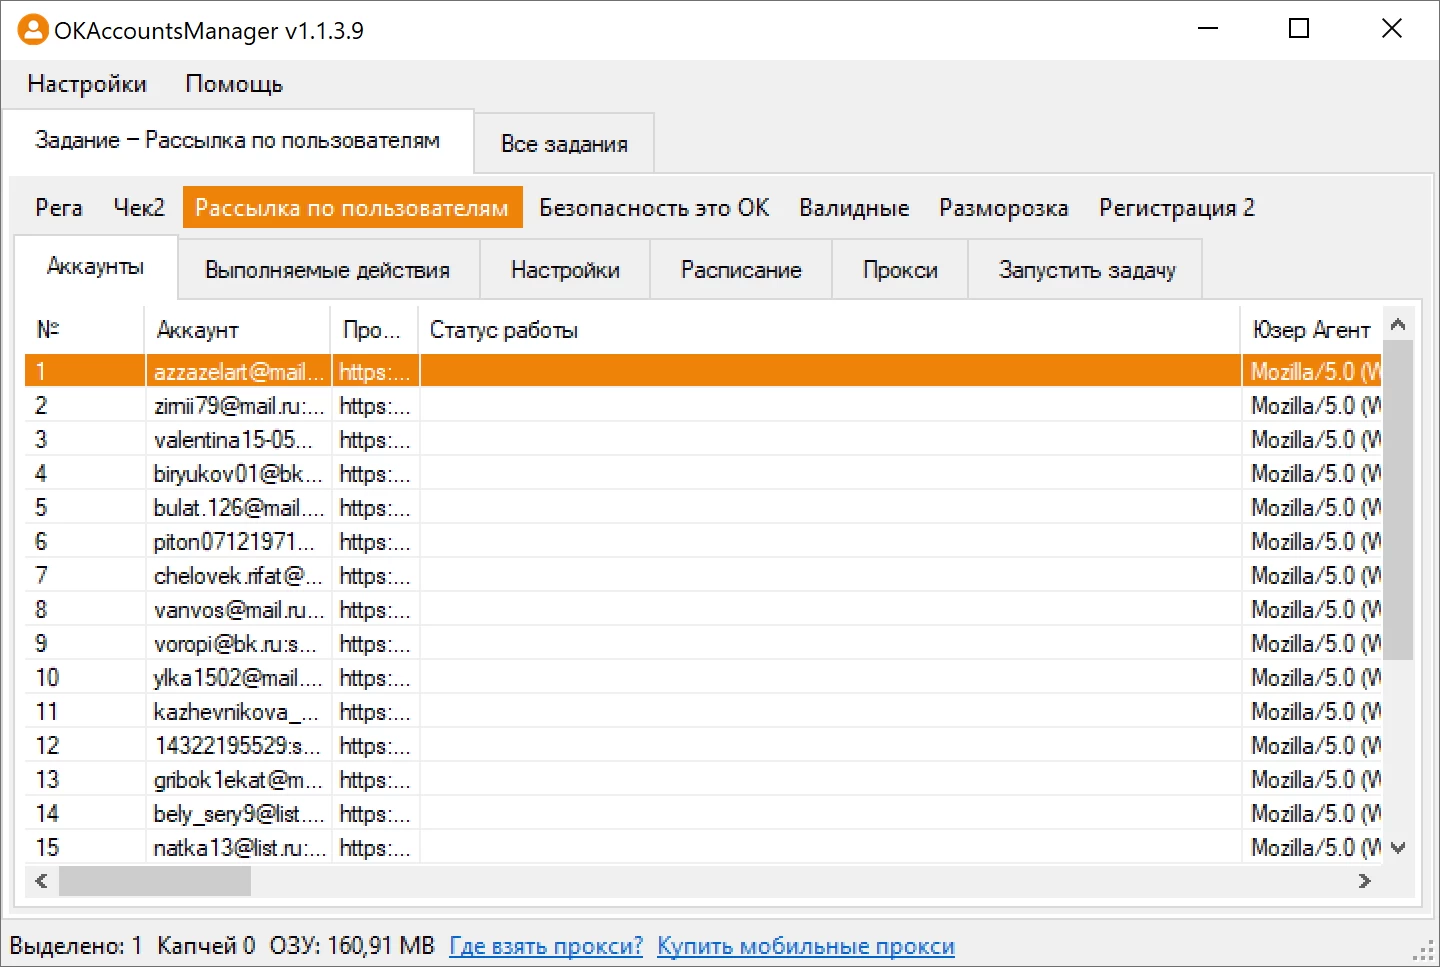Click the OKAccountsManager app icon

click(33, 30)
